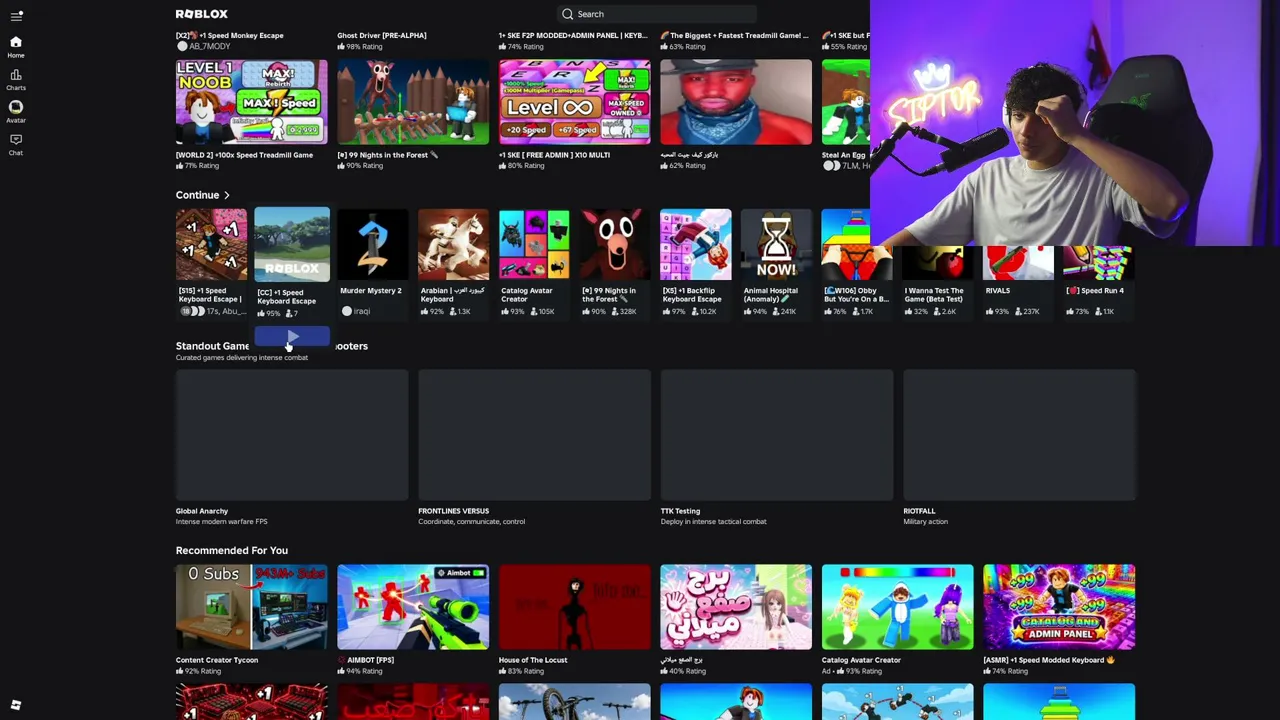Open the [WORLD 2] +100x Speed Treadmill Game thumbnail
Image resolution: width=1280 pixels, height=720 pixels.
tap(252, 102)
